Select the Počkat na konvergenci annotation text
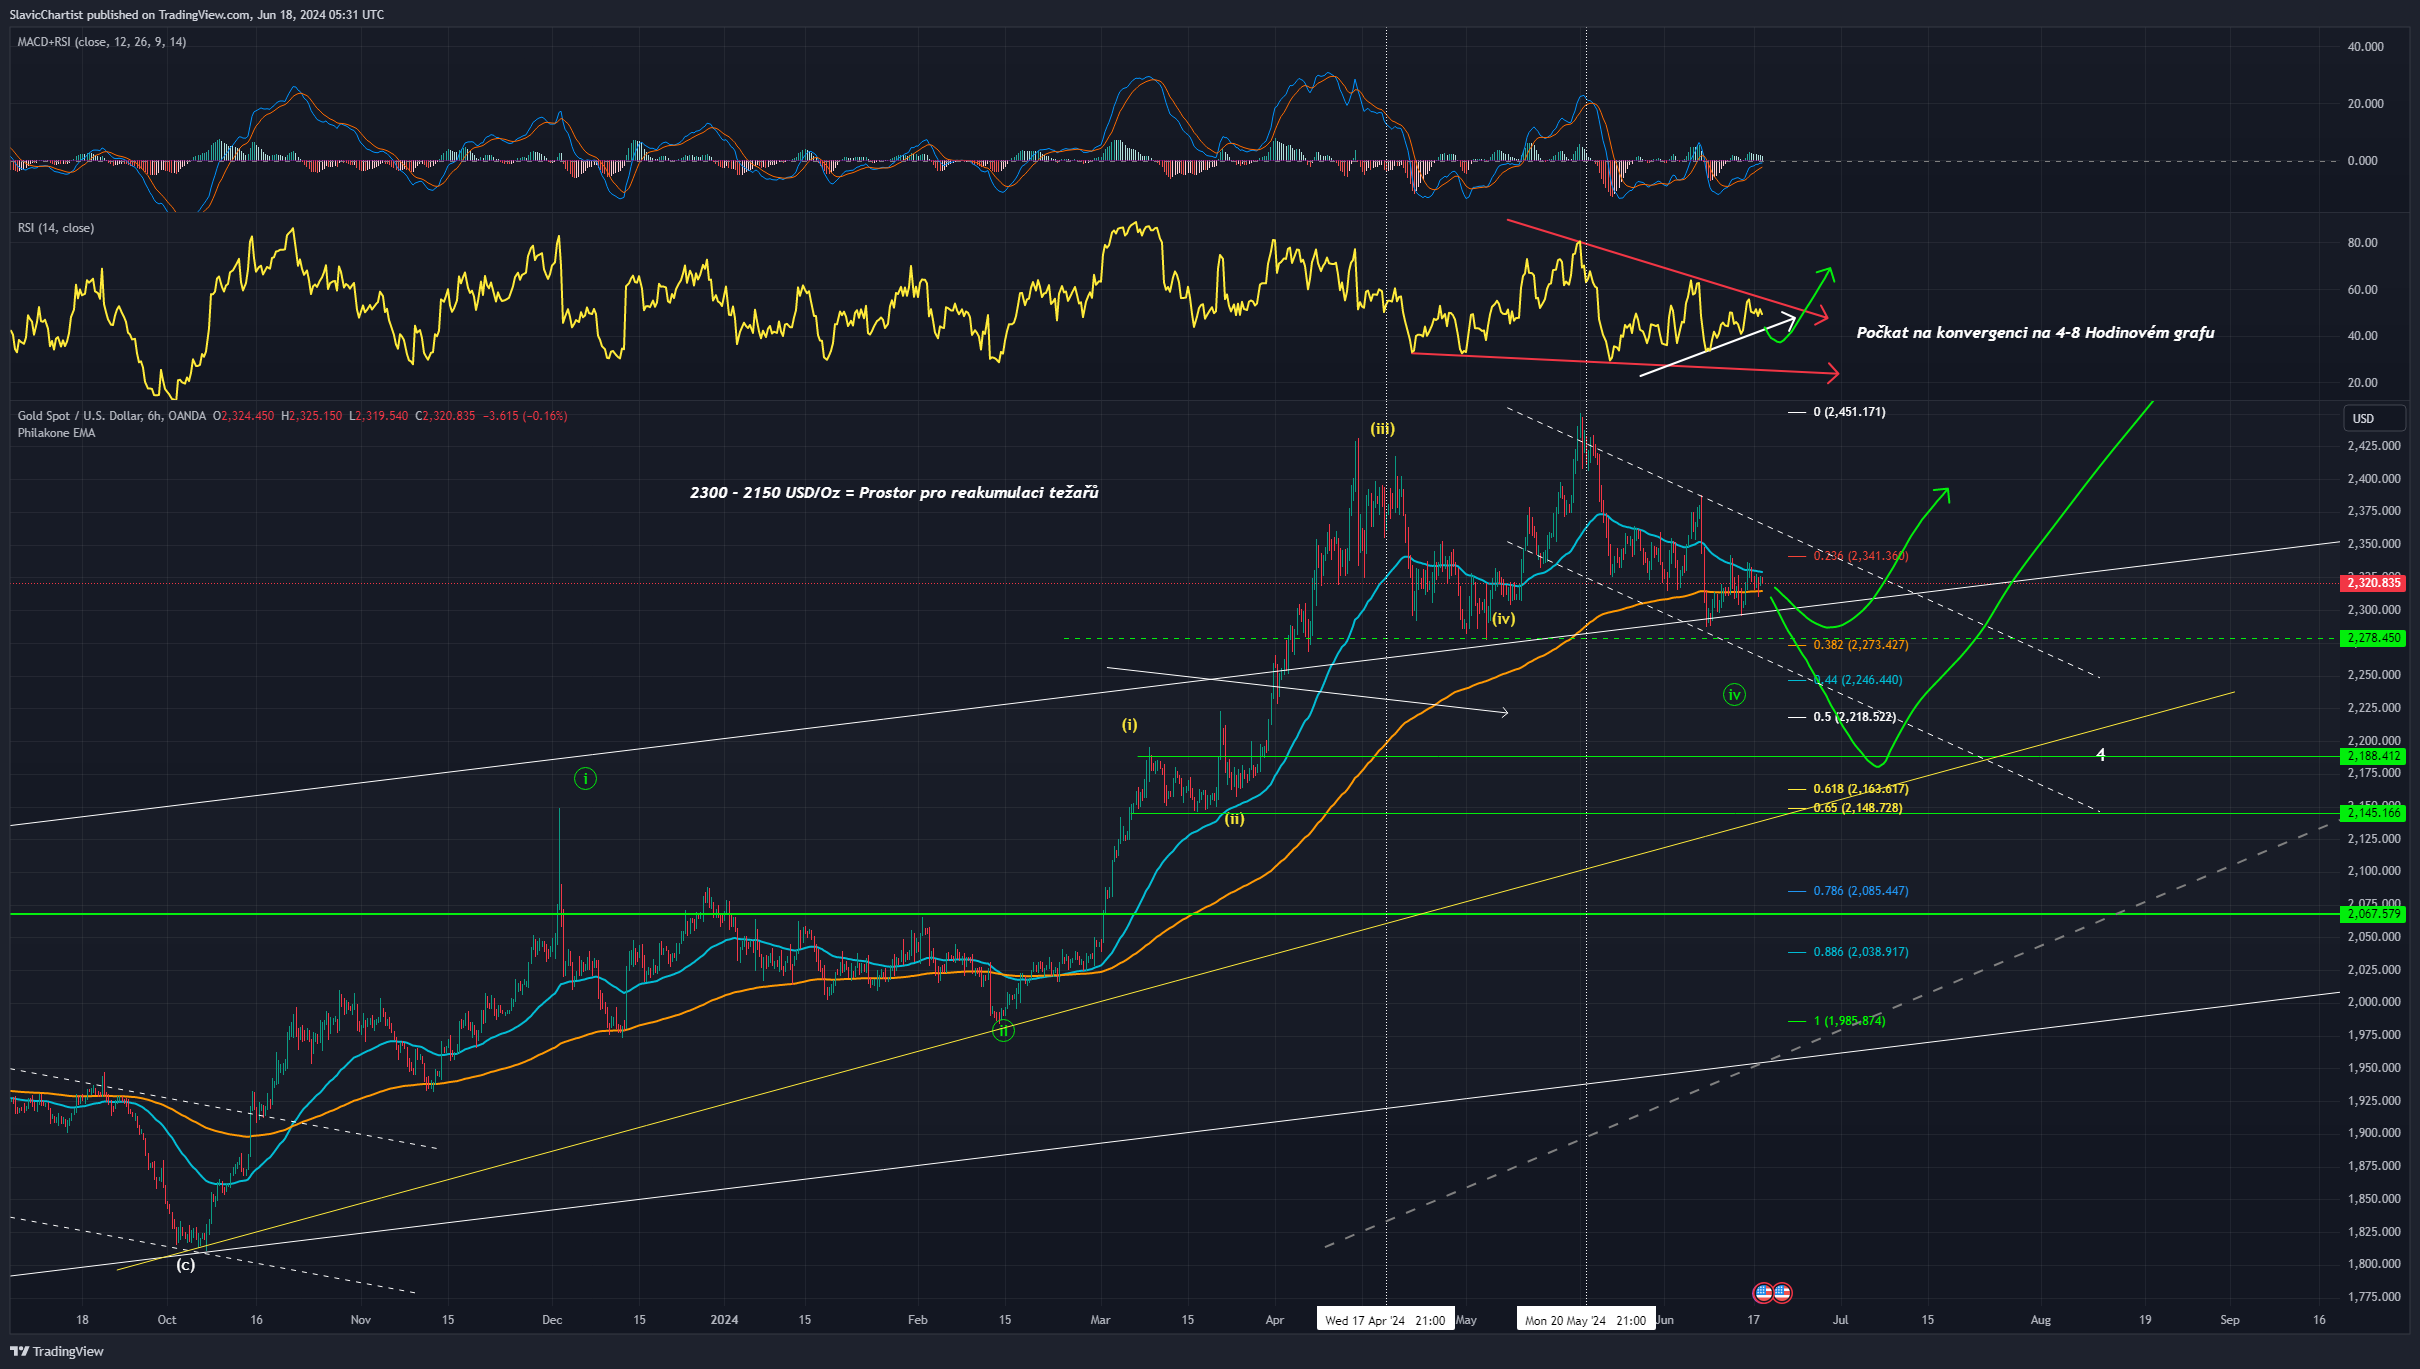Viewport: 2420px width, 1369px height. click(x=2035, y=333)
